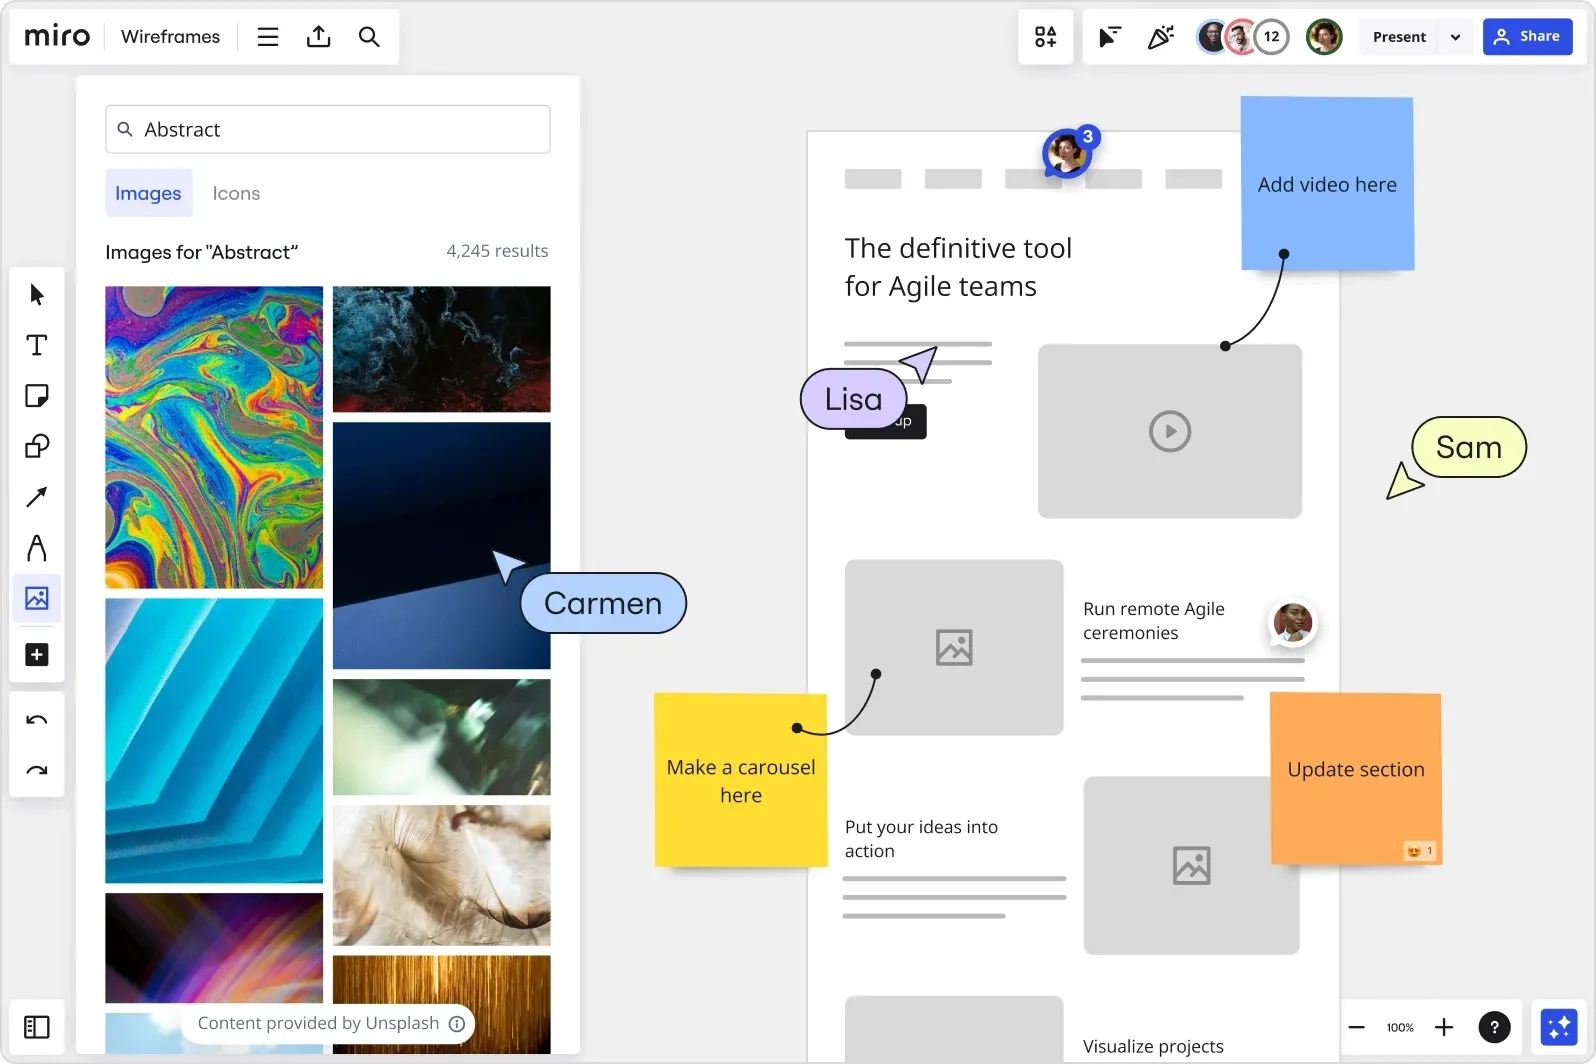Open the hamburger main menu

coord(267,37)
